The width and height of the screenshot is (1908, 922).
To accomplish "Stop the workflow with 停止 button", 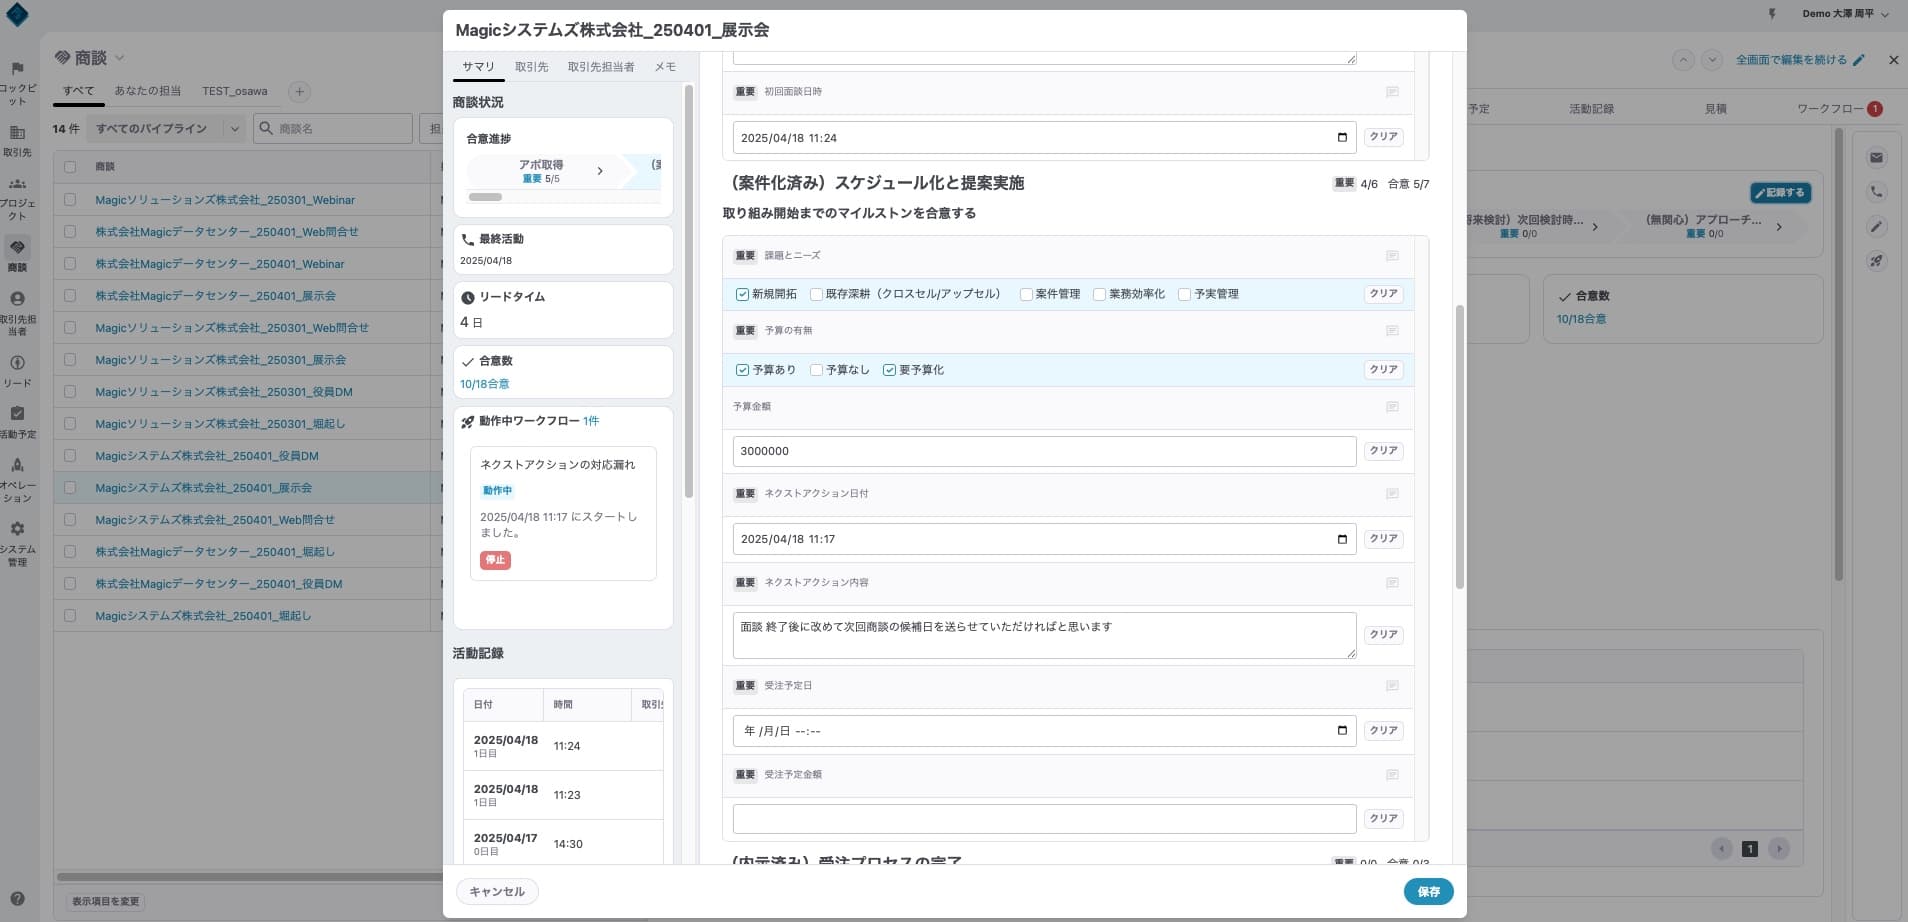I will point(495,560).
